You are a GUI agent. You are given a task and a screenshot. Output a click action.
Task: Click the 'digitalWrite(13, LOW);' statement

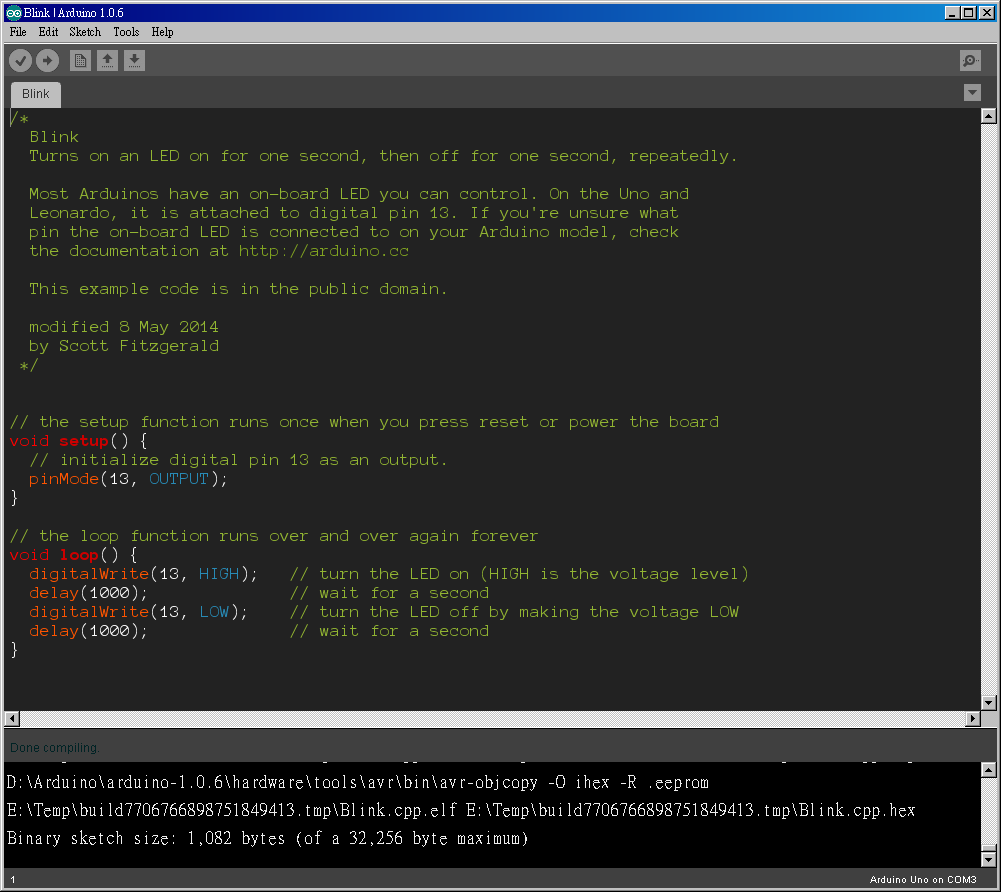(x=138, y=612)
